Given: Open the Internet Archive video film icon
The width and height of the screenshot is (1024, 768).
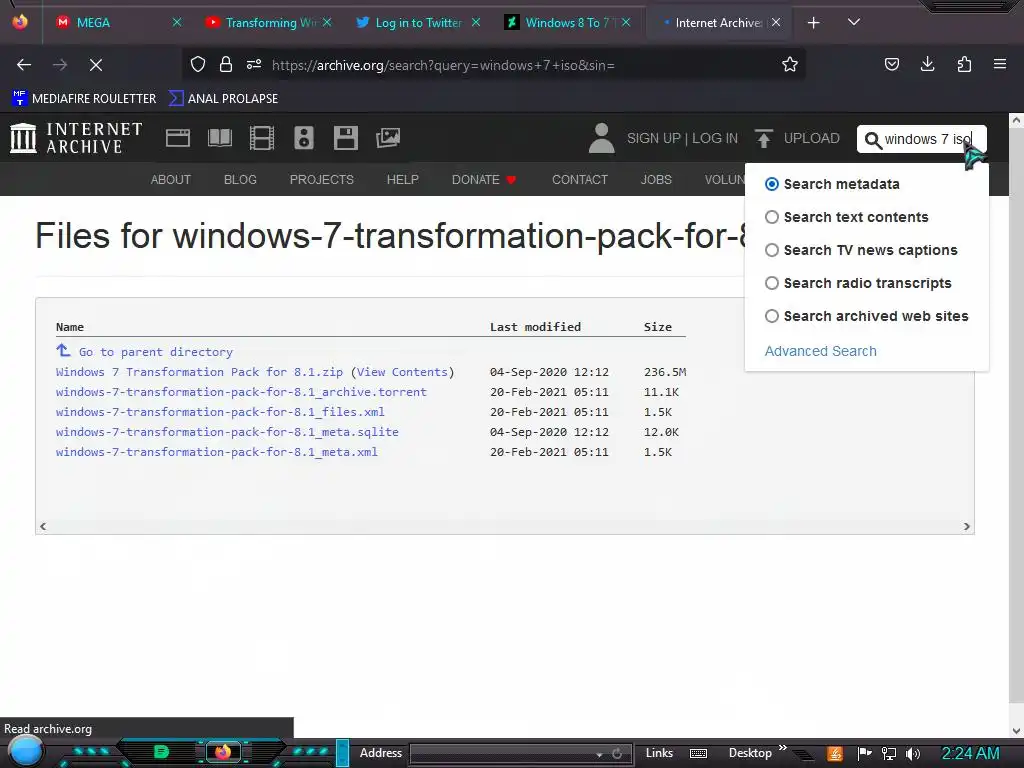Looking at the screenshot, I should click(262, 138).
